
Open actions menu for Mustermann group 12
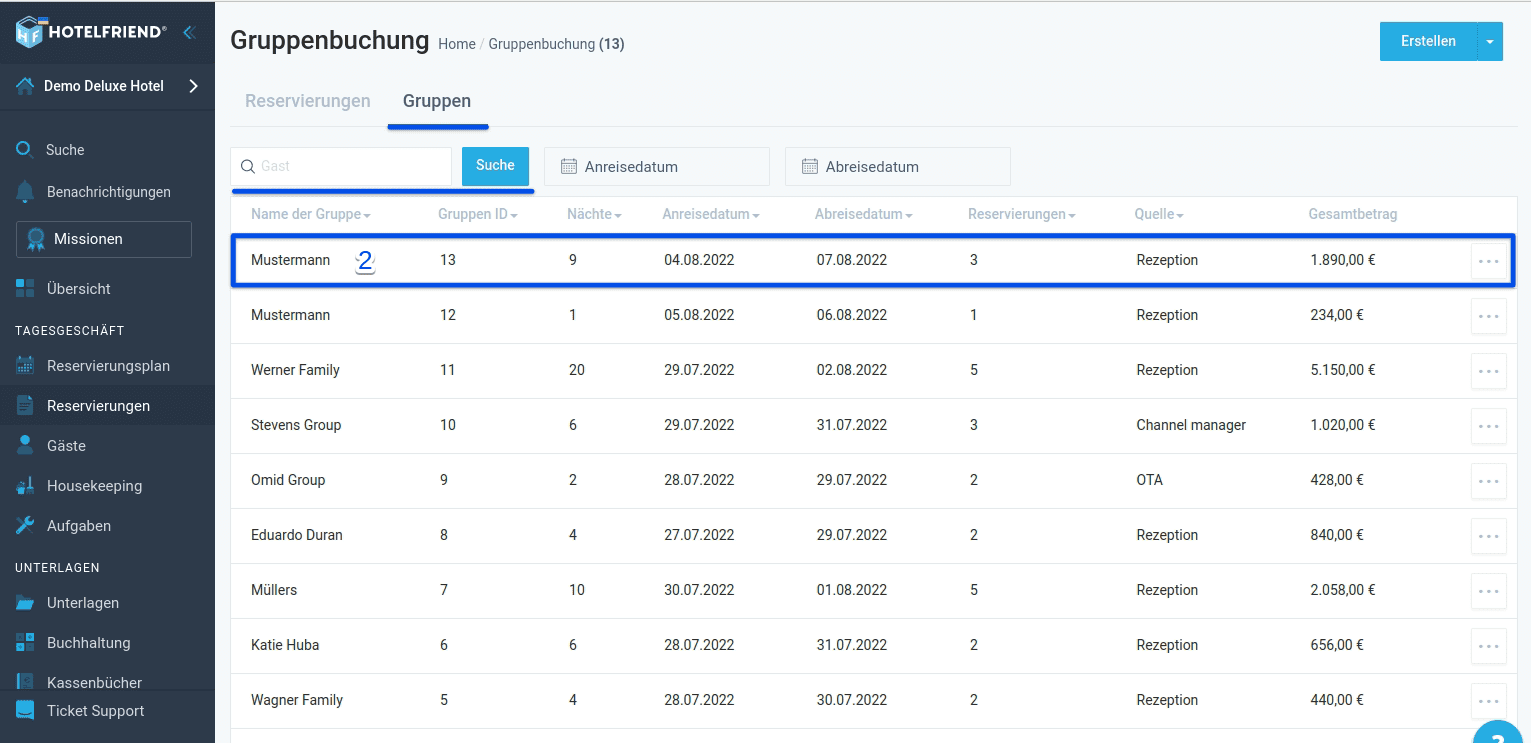tap(1488, 316)
